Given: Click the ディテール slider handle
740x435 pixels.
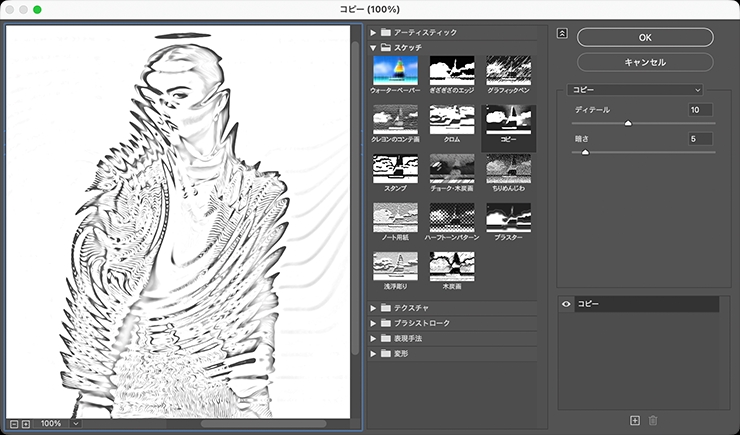Looking at the screenshot, I should tap(628, 123).
